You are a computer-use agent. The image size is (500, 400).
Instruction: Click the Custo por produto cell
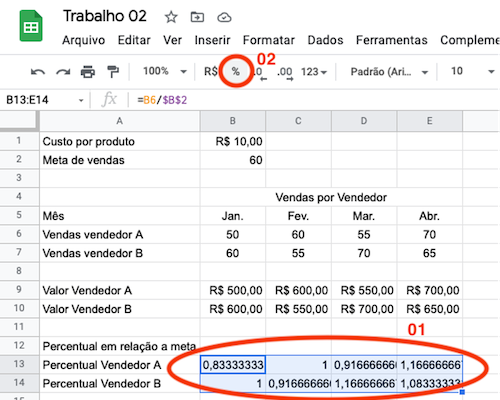coord(120,141)
